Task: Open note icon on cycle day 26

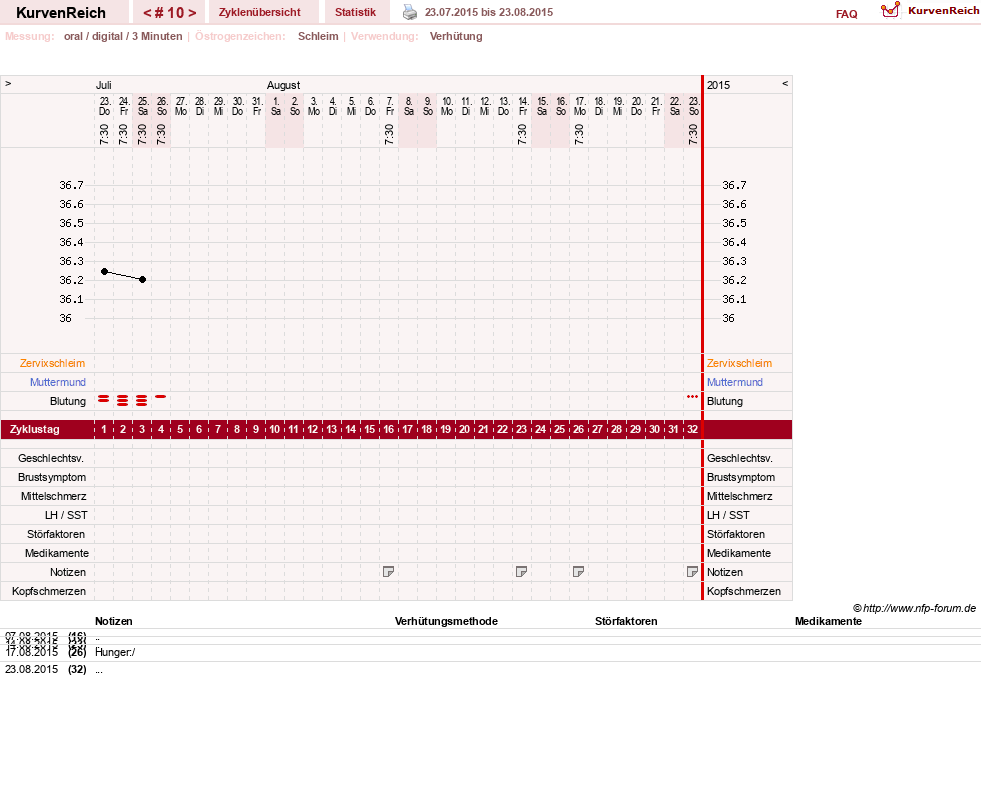Action: pyautogui.click(x=579, y=572)
